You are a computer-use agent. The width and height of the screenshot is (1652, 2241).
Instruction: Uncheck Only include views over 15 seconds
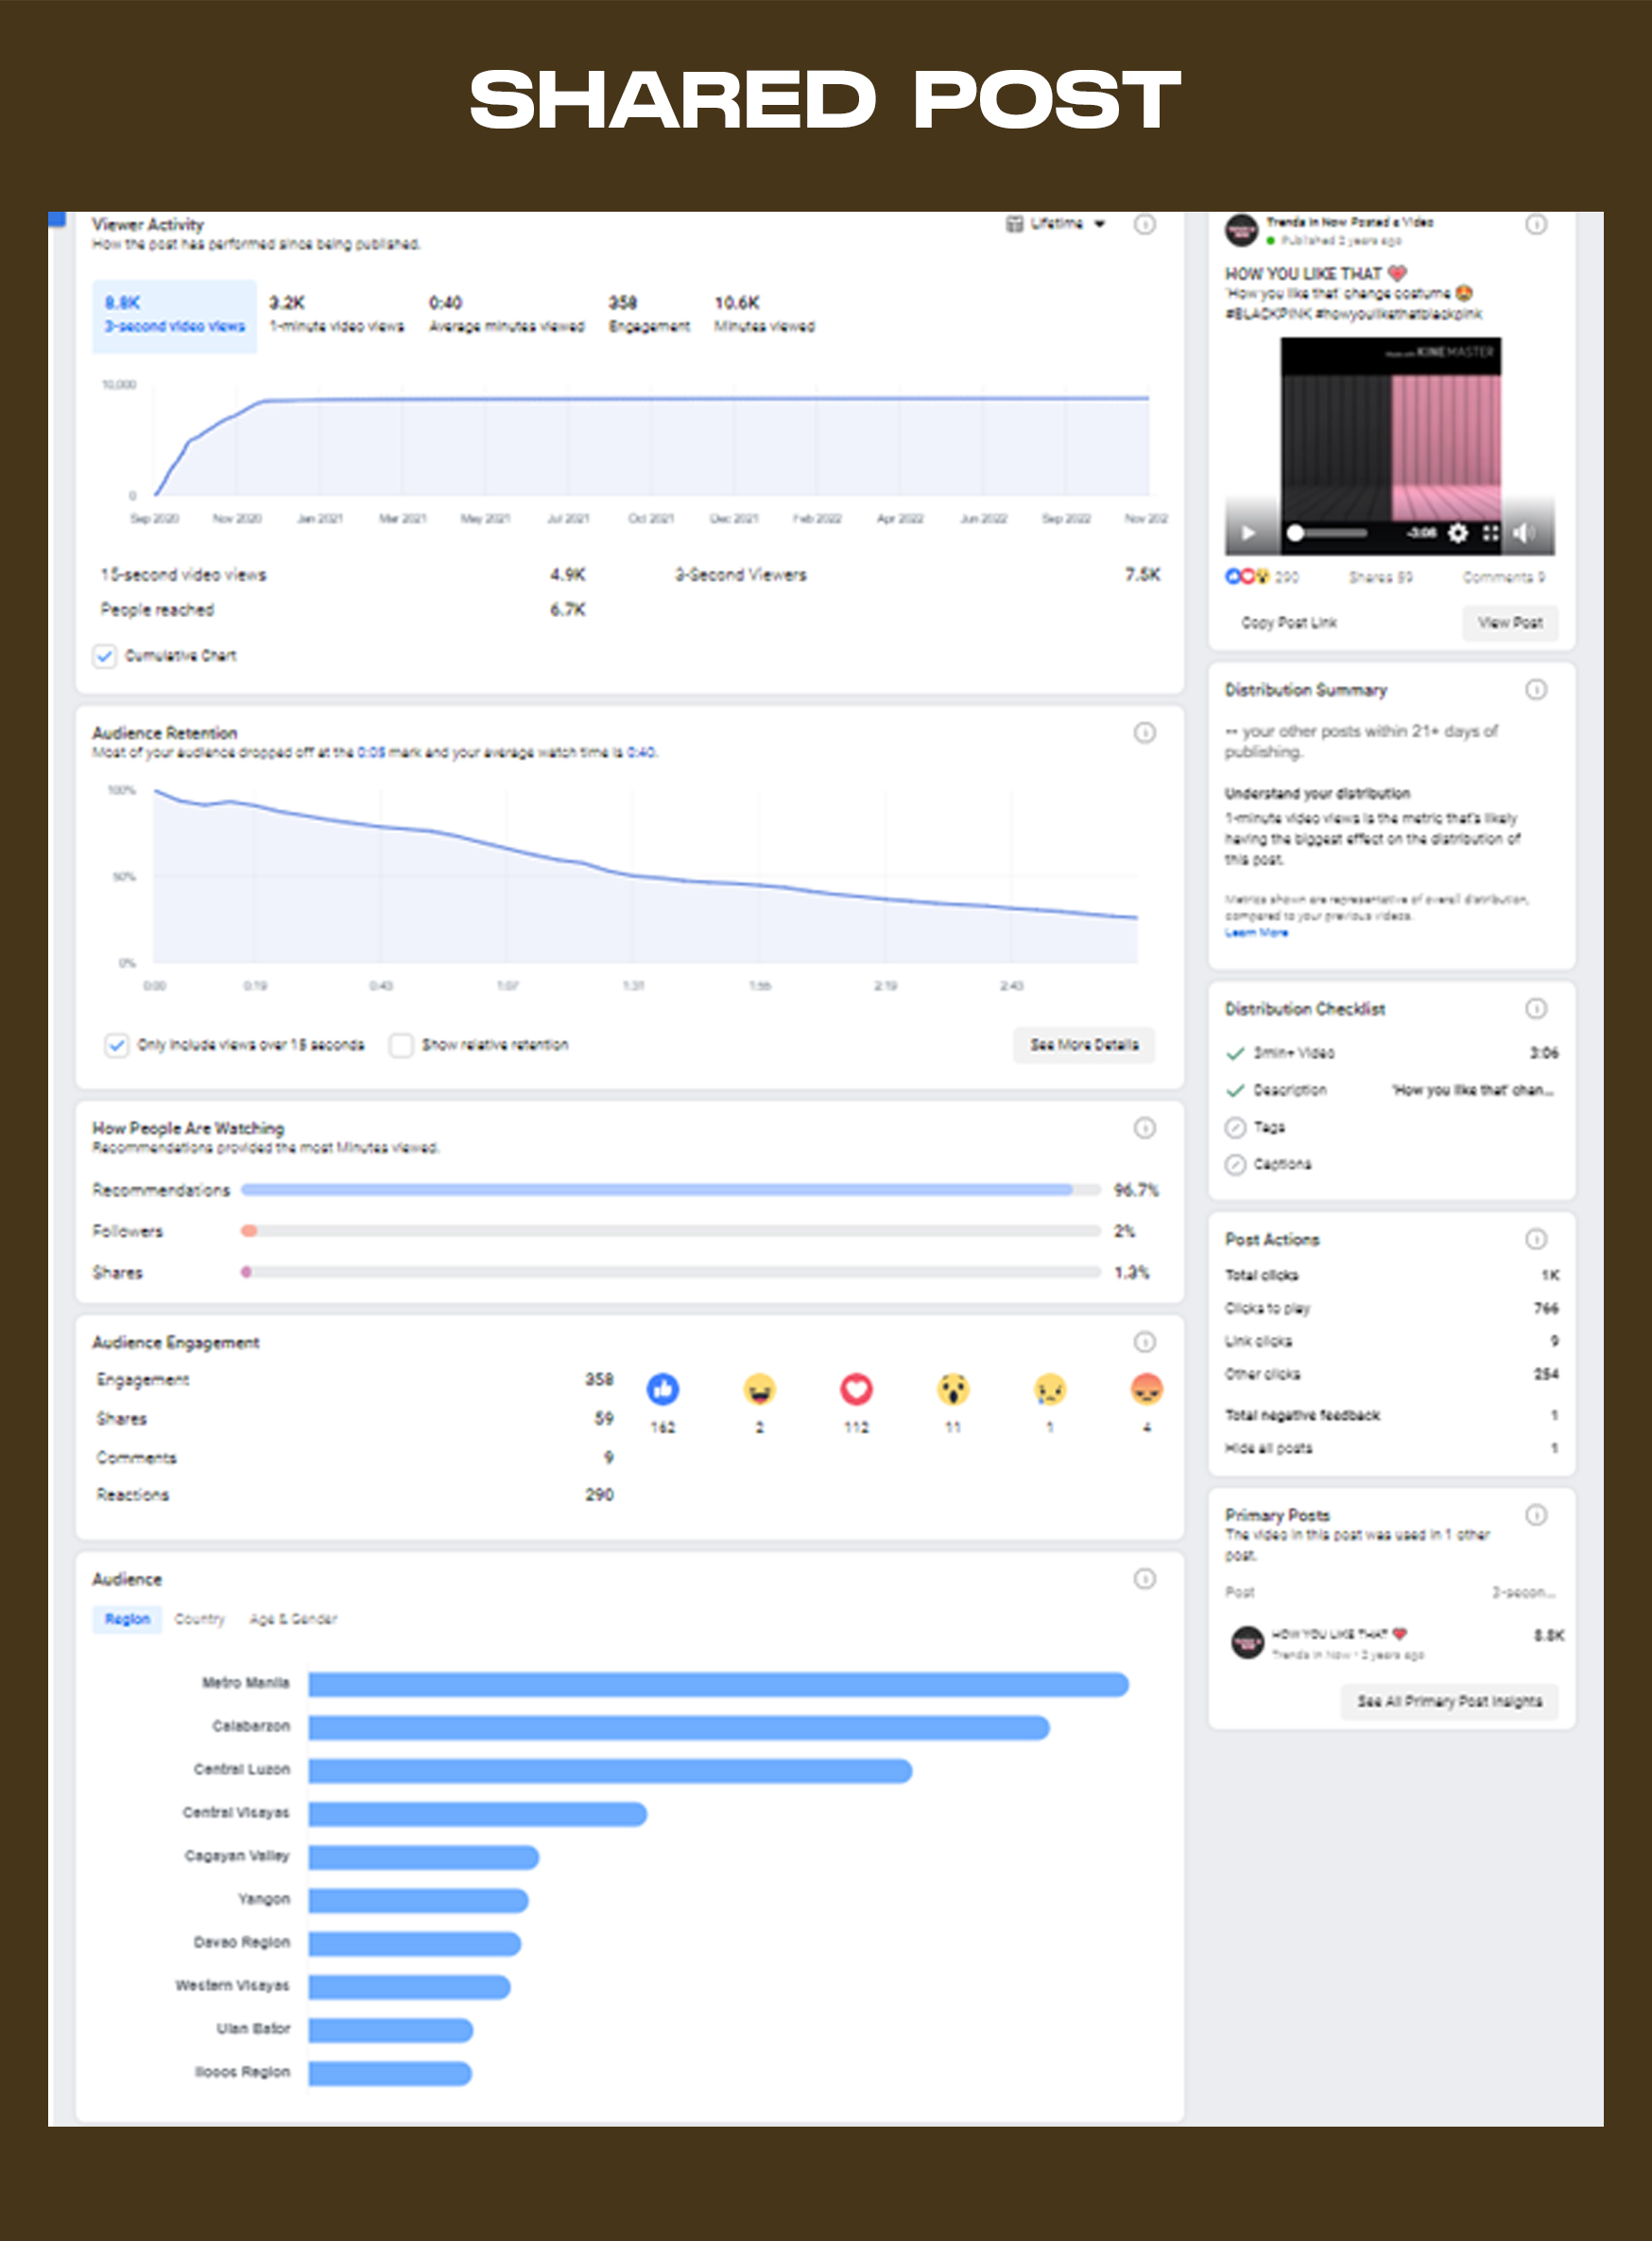coord(117,1045)
